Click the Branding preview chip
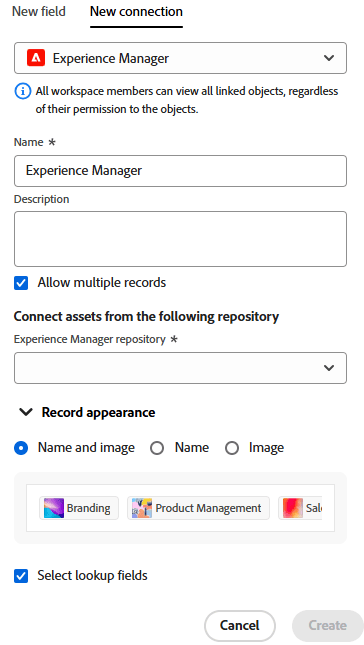This screenshot has width=364, height=645. coord(79,508)
